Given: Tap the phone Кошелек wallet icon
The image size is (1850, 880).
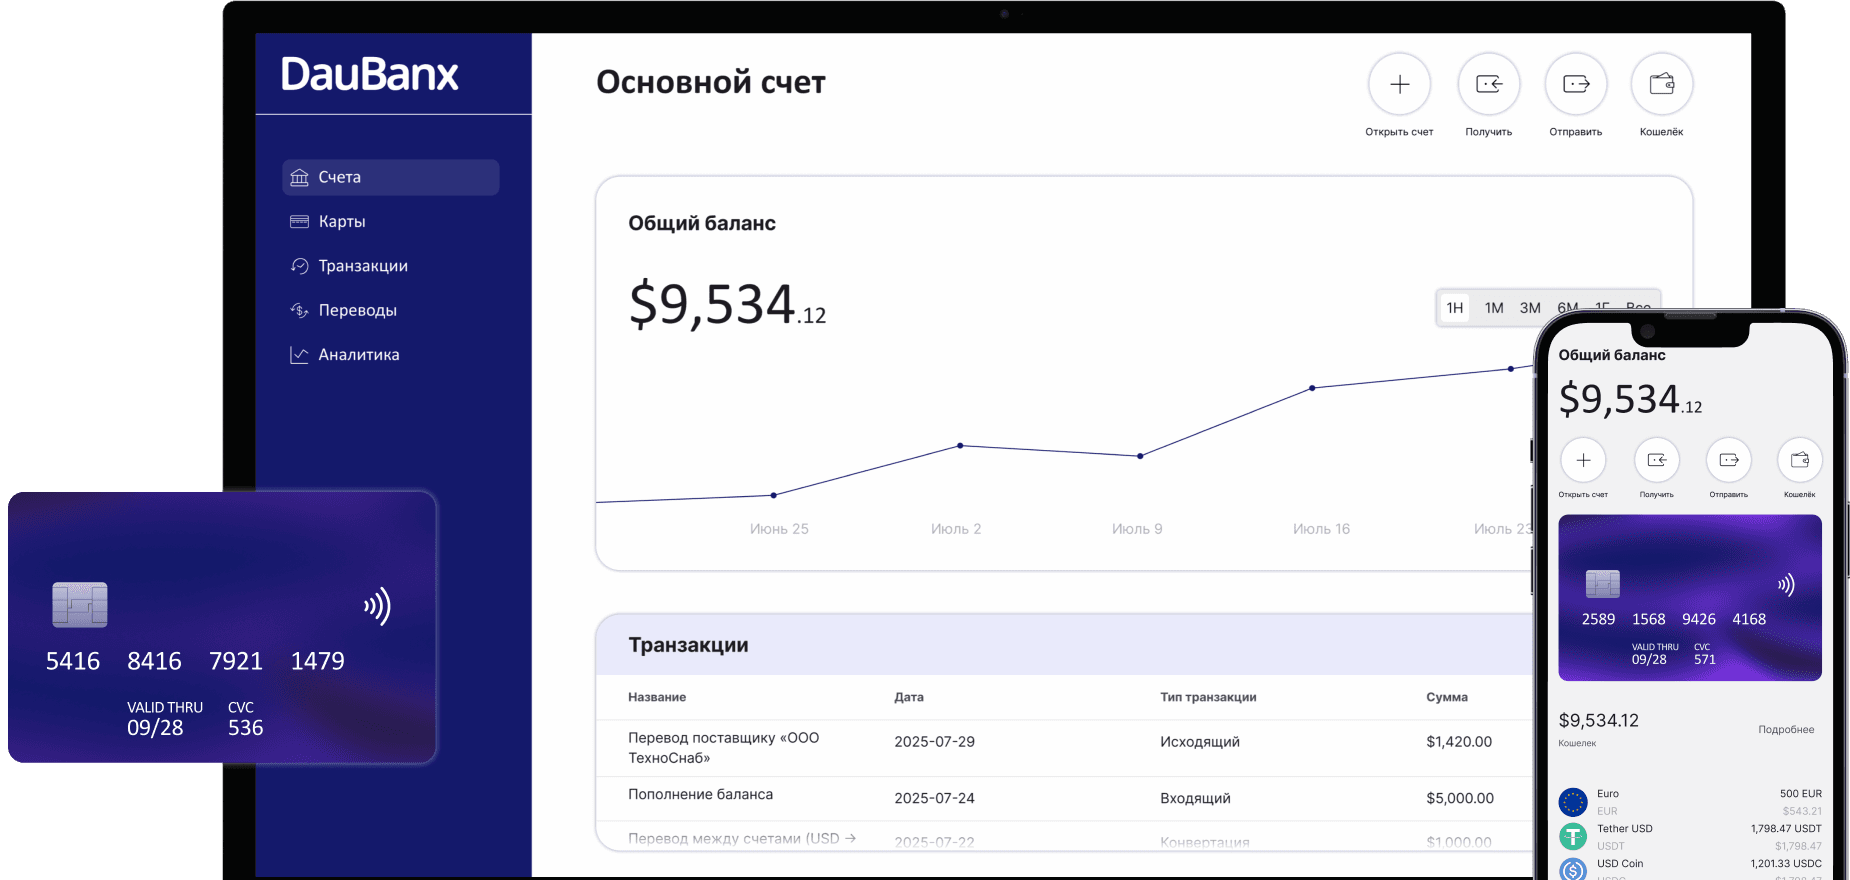Looking at the screenshot, I should point(1800,460).
